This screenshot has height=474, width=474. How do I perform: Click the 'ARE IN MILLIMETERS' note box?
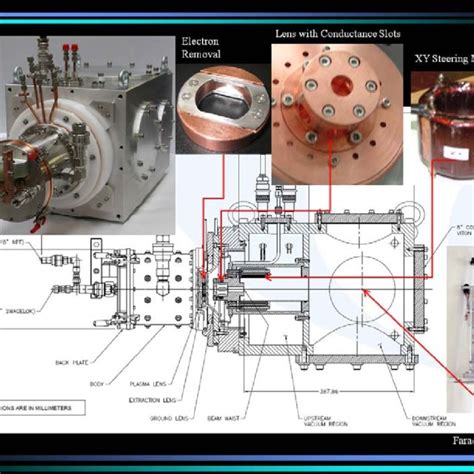43,408
